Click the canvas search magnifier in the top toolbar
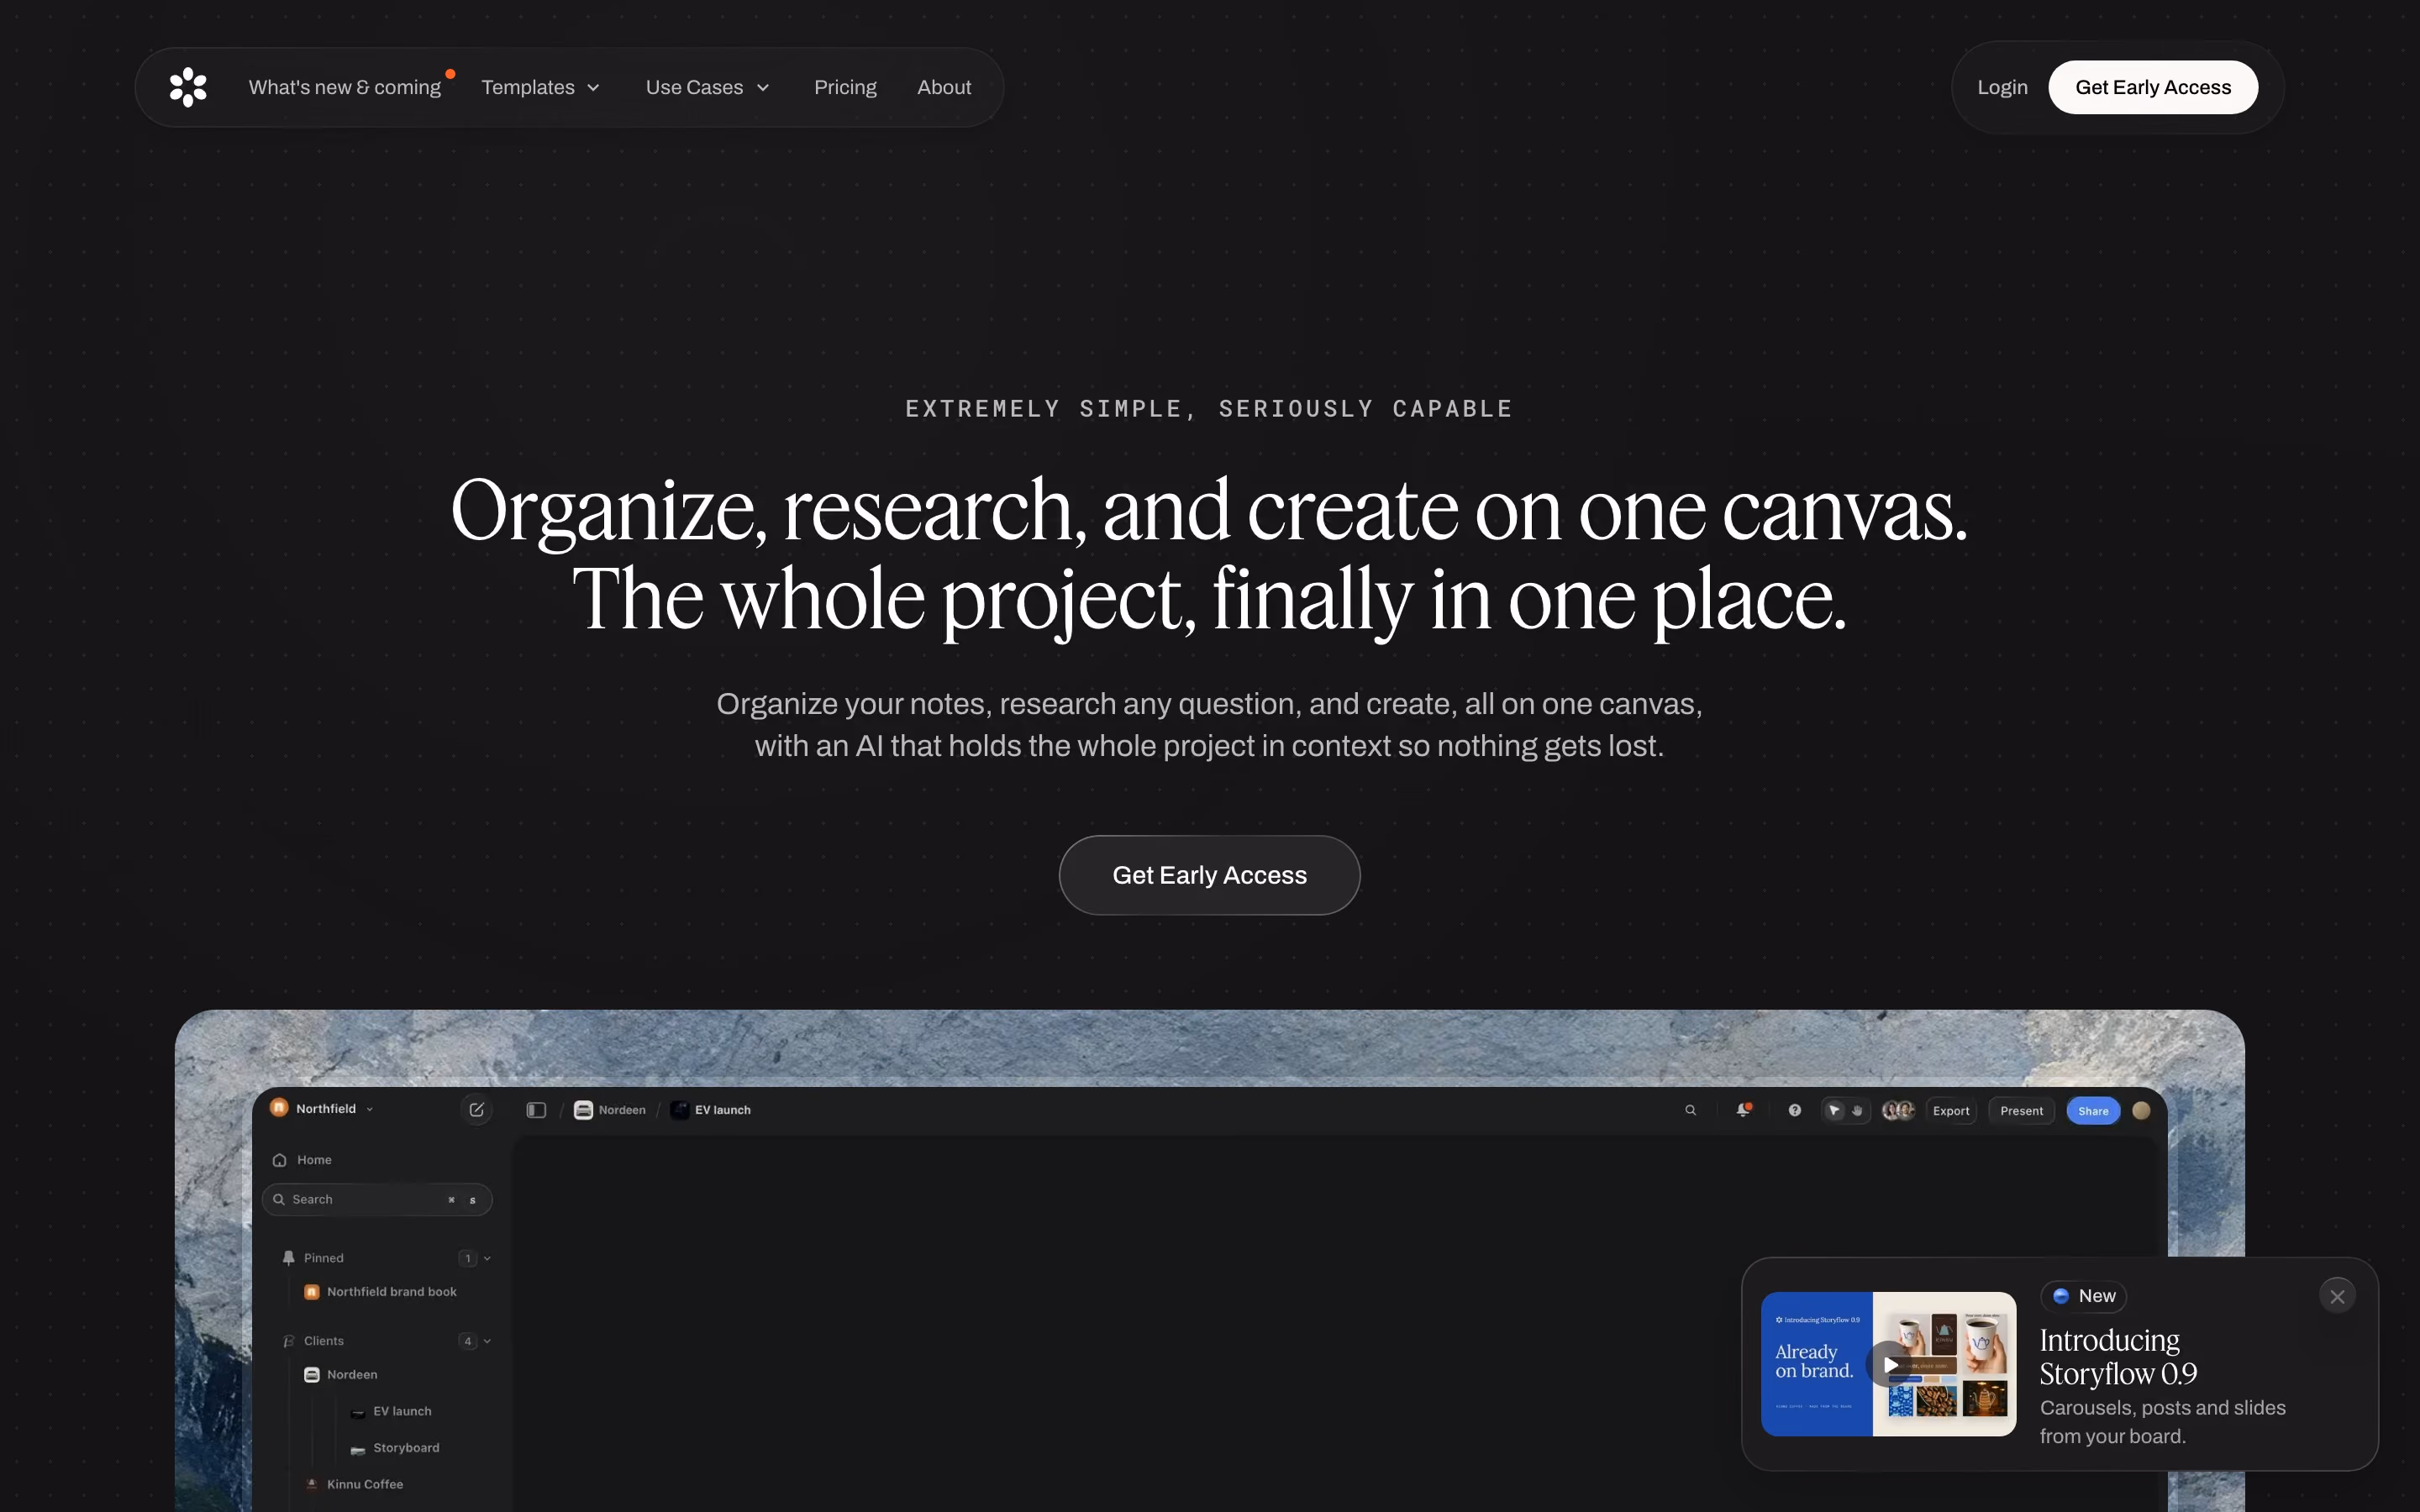Image resolution: width=2420 pixels, height=1512 pixels. point(1690,1110)
